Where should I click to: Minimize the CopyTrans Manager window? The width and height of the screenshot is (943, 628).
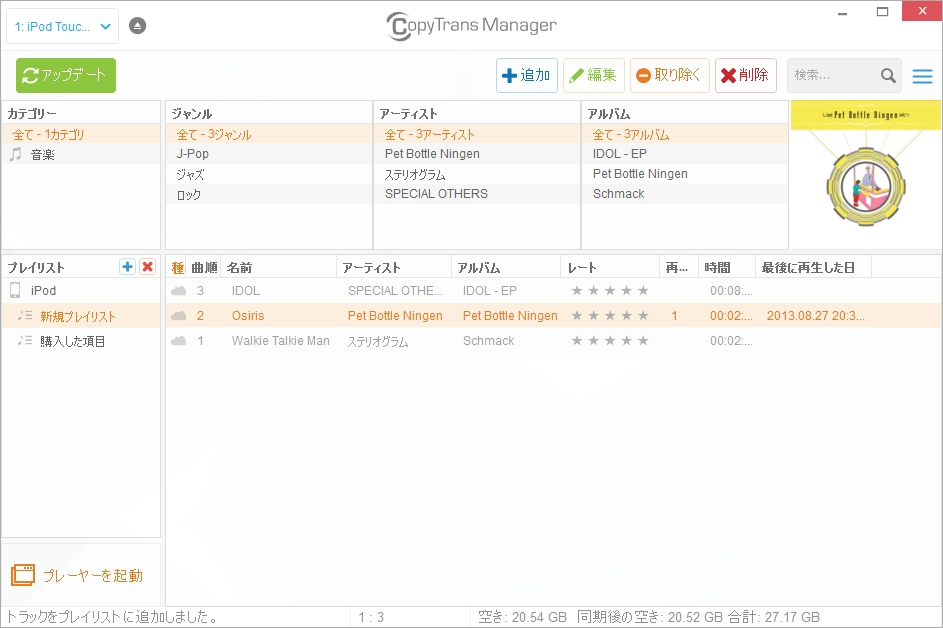pos(843,11)
